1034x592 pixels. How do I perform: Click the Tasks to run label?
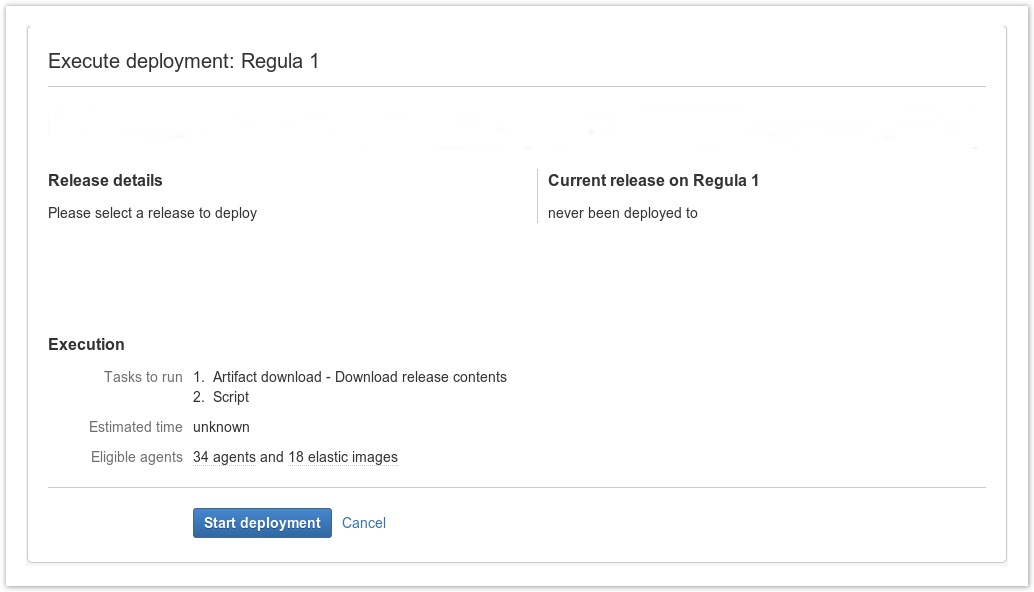coord(143,377)
